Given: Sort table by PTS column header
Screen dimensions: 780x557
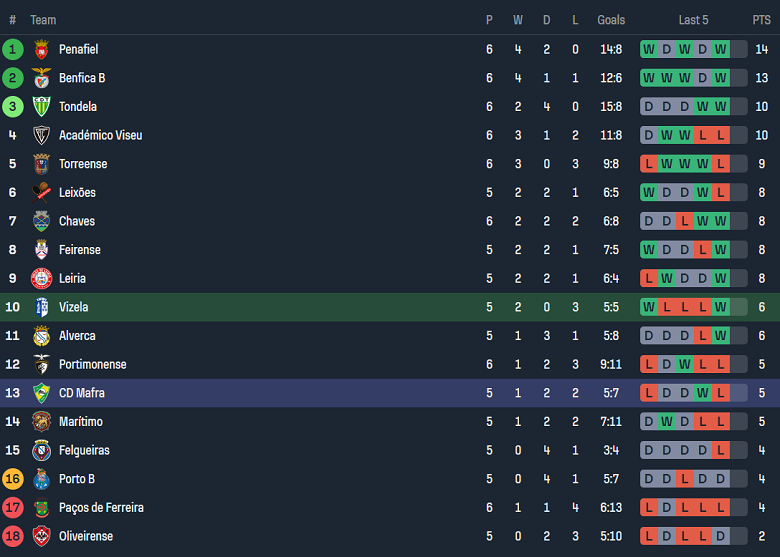Looking at the screenshot, I should [761, 20].
